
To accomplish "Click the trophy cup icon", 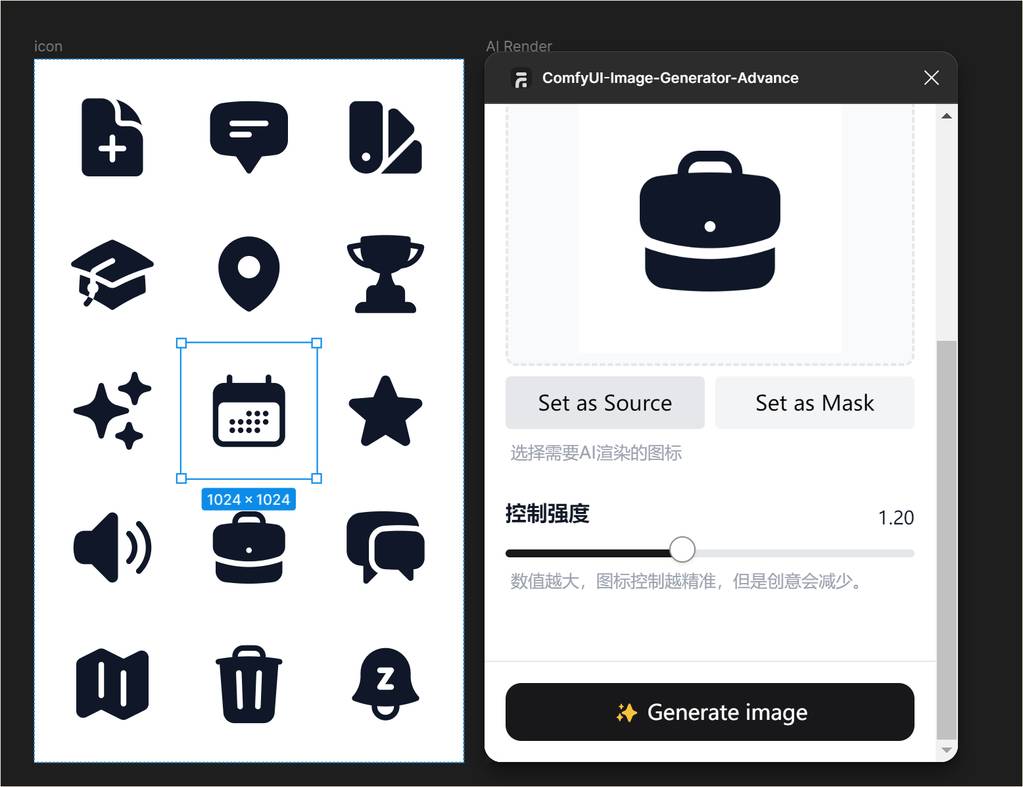I will coord(385,273).
